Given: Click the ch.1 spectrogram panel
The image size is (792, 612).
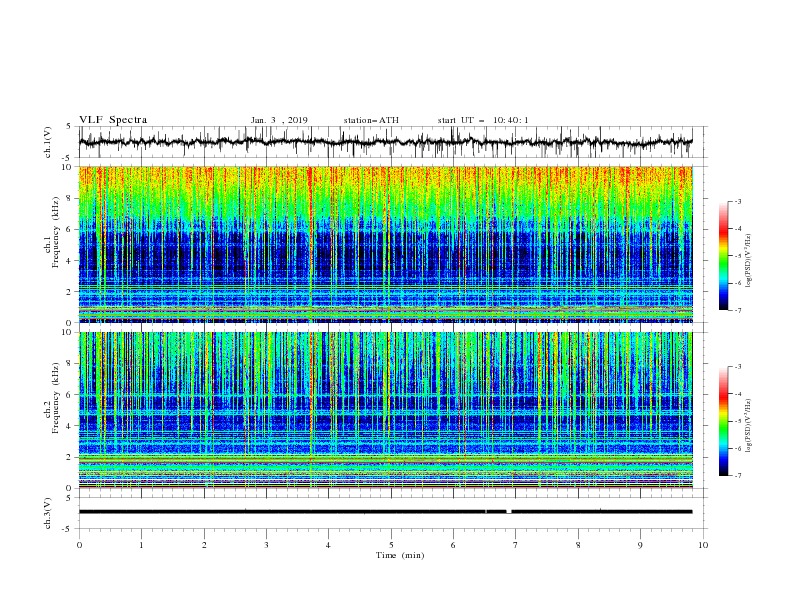Looking at the screenshot, I should (x=386, y=244).
